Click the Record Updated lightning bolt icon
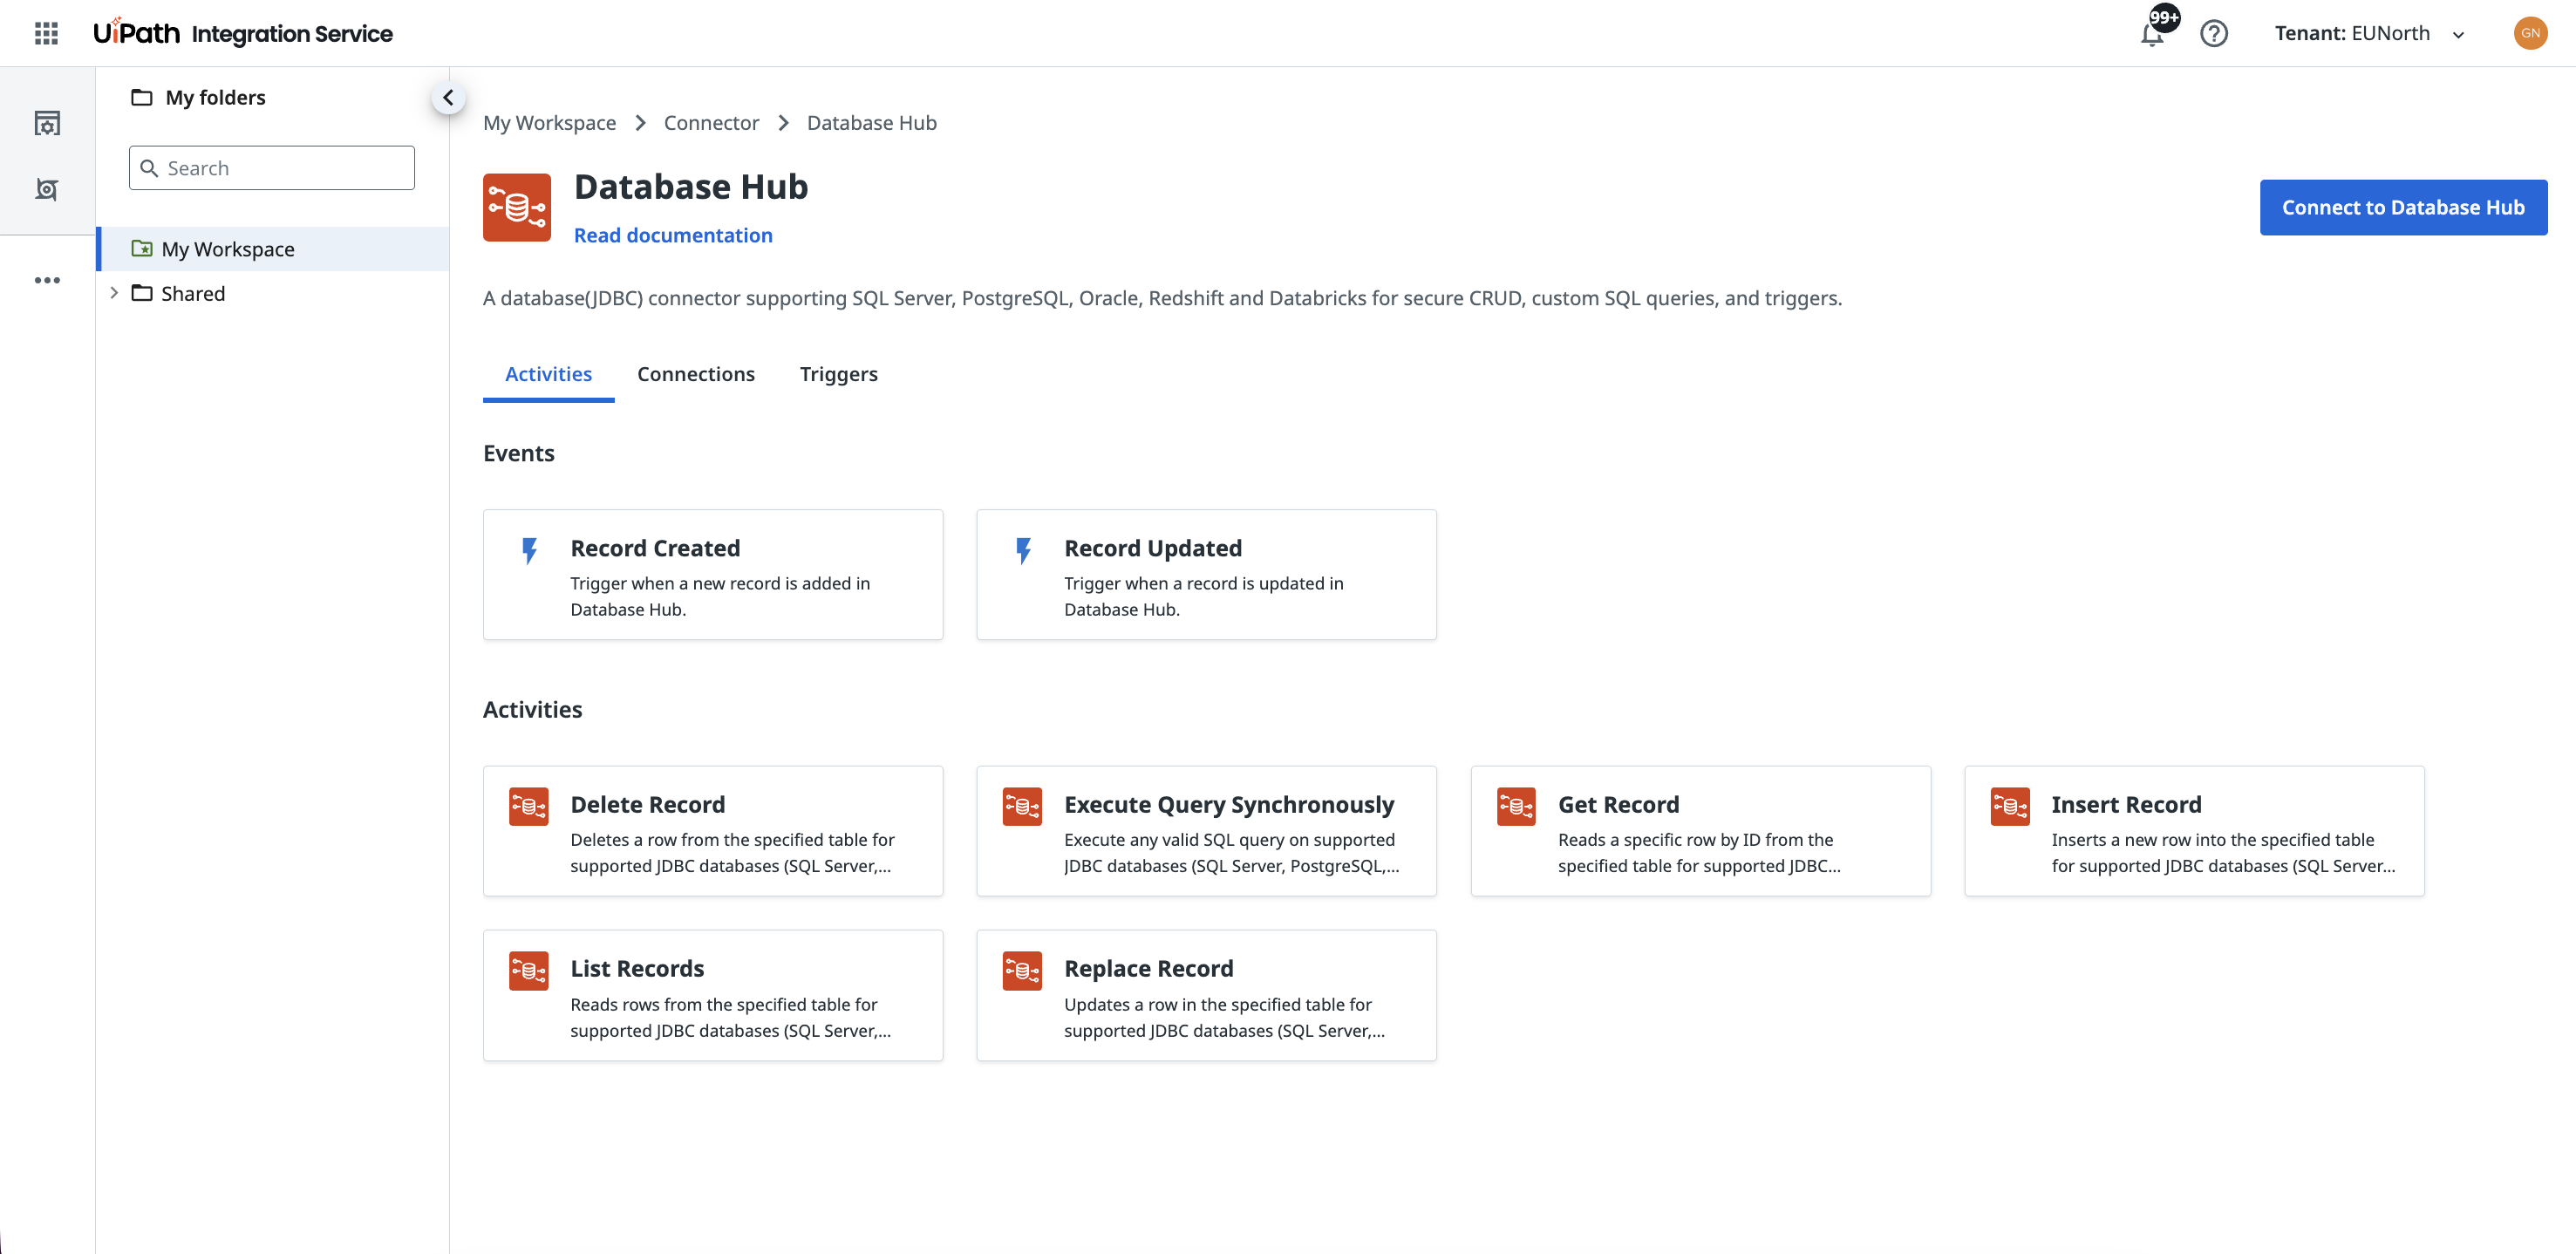This screenshot has width=2576, height=1254. coord(1023,550)
